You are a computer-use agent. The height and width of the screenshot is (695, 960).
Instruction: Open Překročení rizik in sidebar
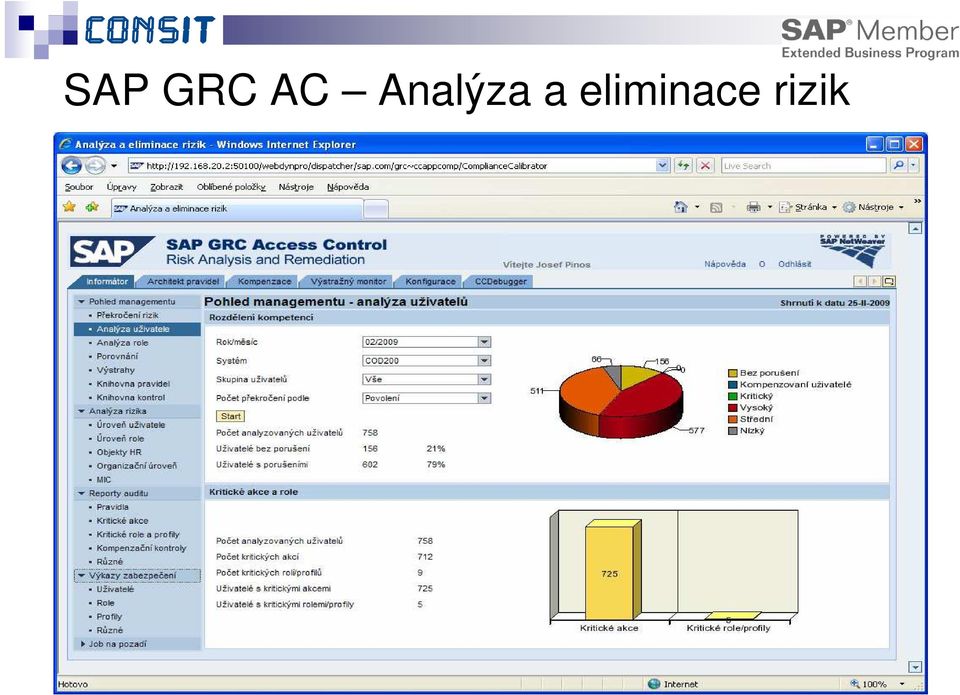pos(127,315)
